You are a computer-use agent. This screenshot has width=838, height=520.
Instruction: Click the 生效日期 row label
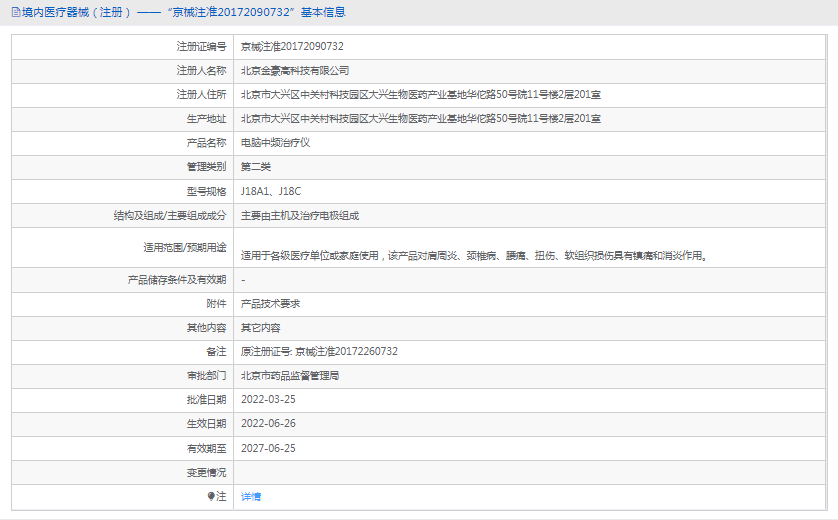(x=206, y=423)
